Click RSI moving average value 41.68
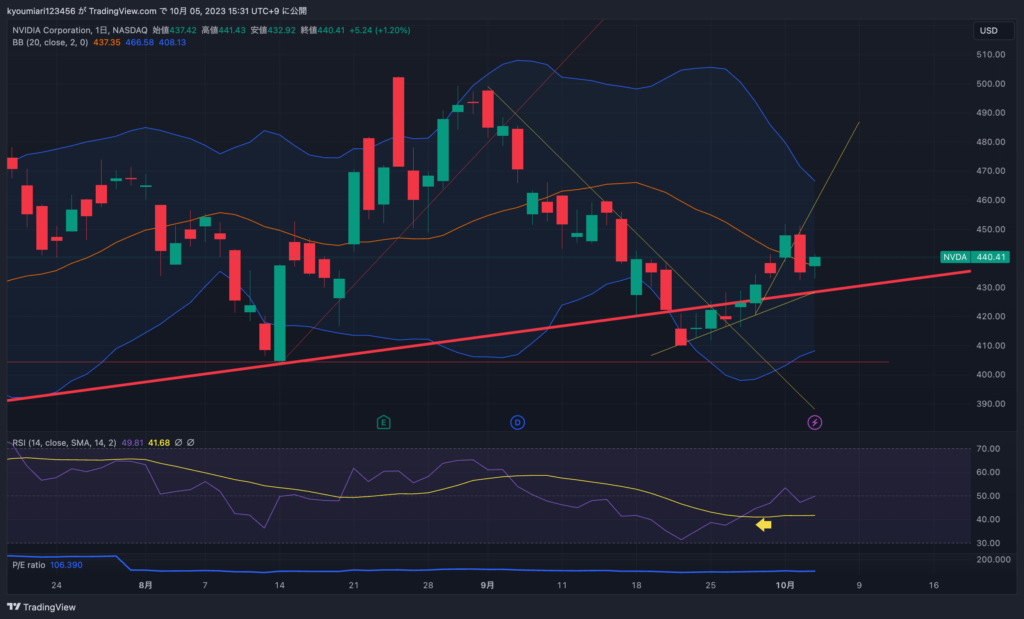The height and width of the screenshot is (619, 1024). pos(159,443)
